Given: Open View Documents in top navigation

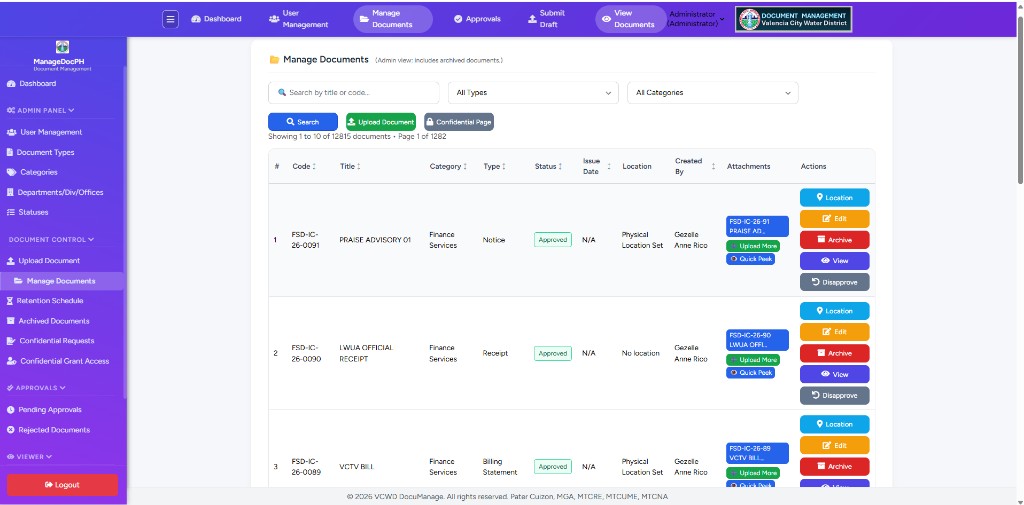Looking at the screenshot, I should click(x=629, y=19).
